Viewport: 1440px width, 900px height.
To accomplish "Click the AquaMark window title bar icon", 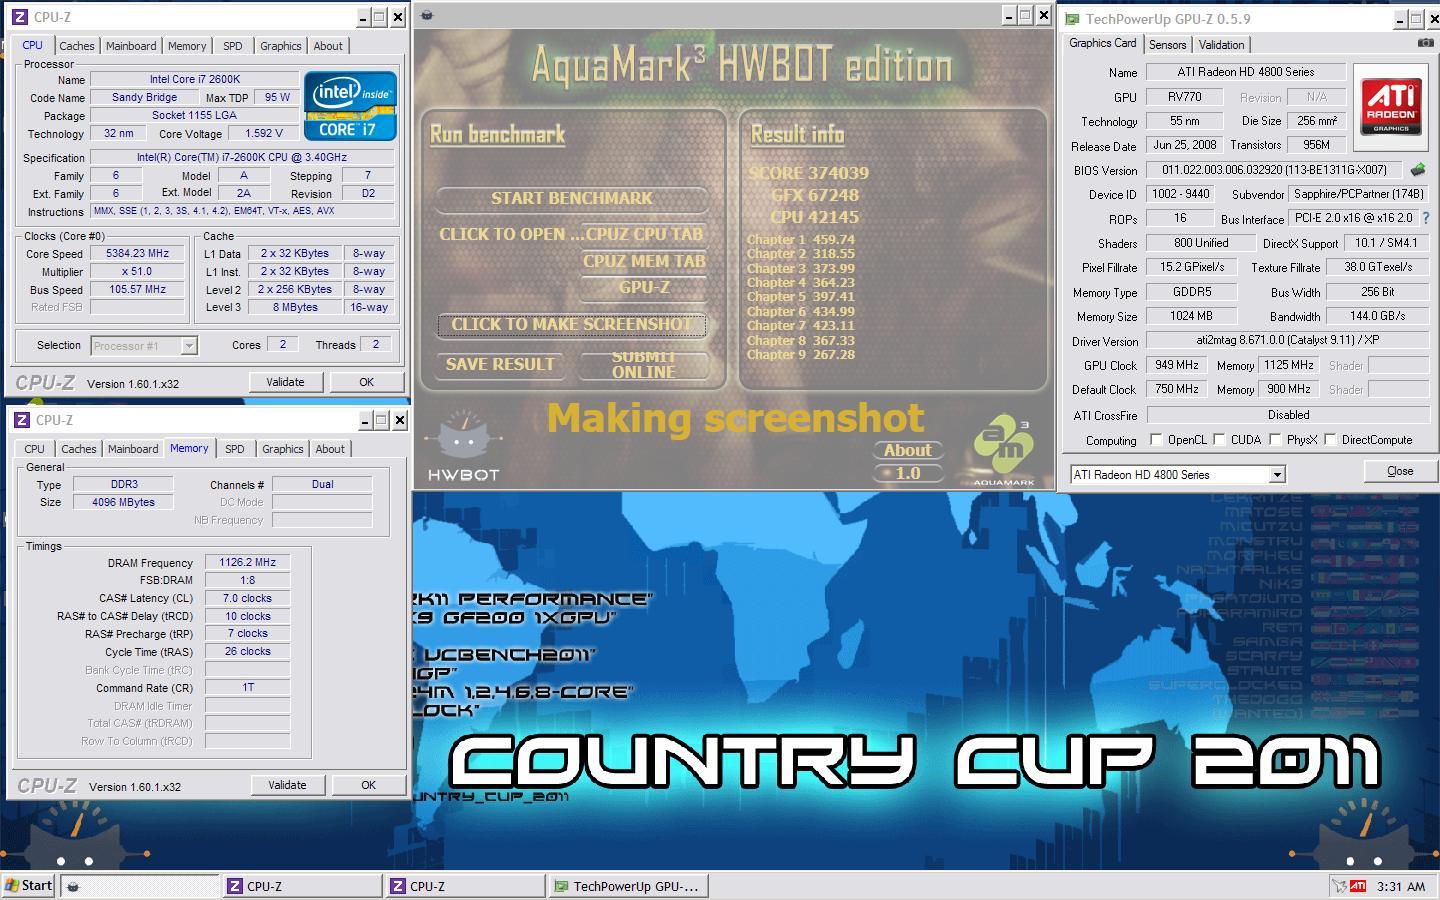I will coord(427,15).
